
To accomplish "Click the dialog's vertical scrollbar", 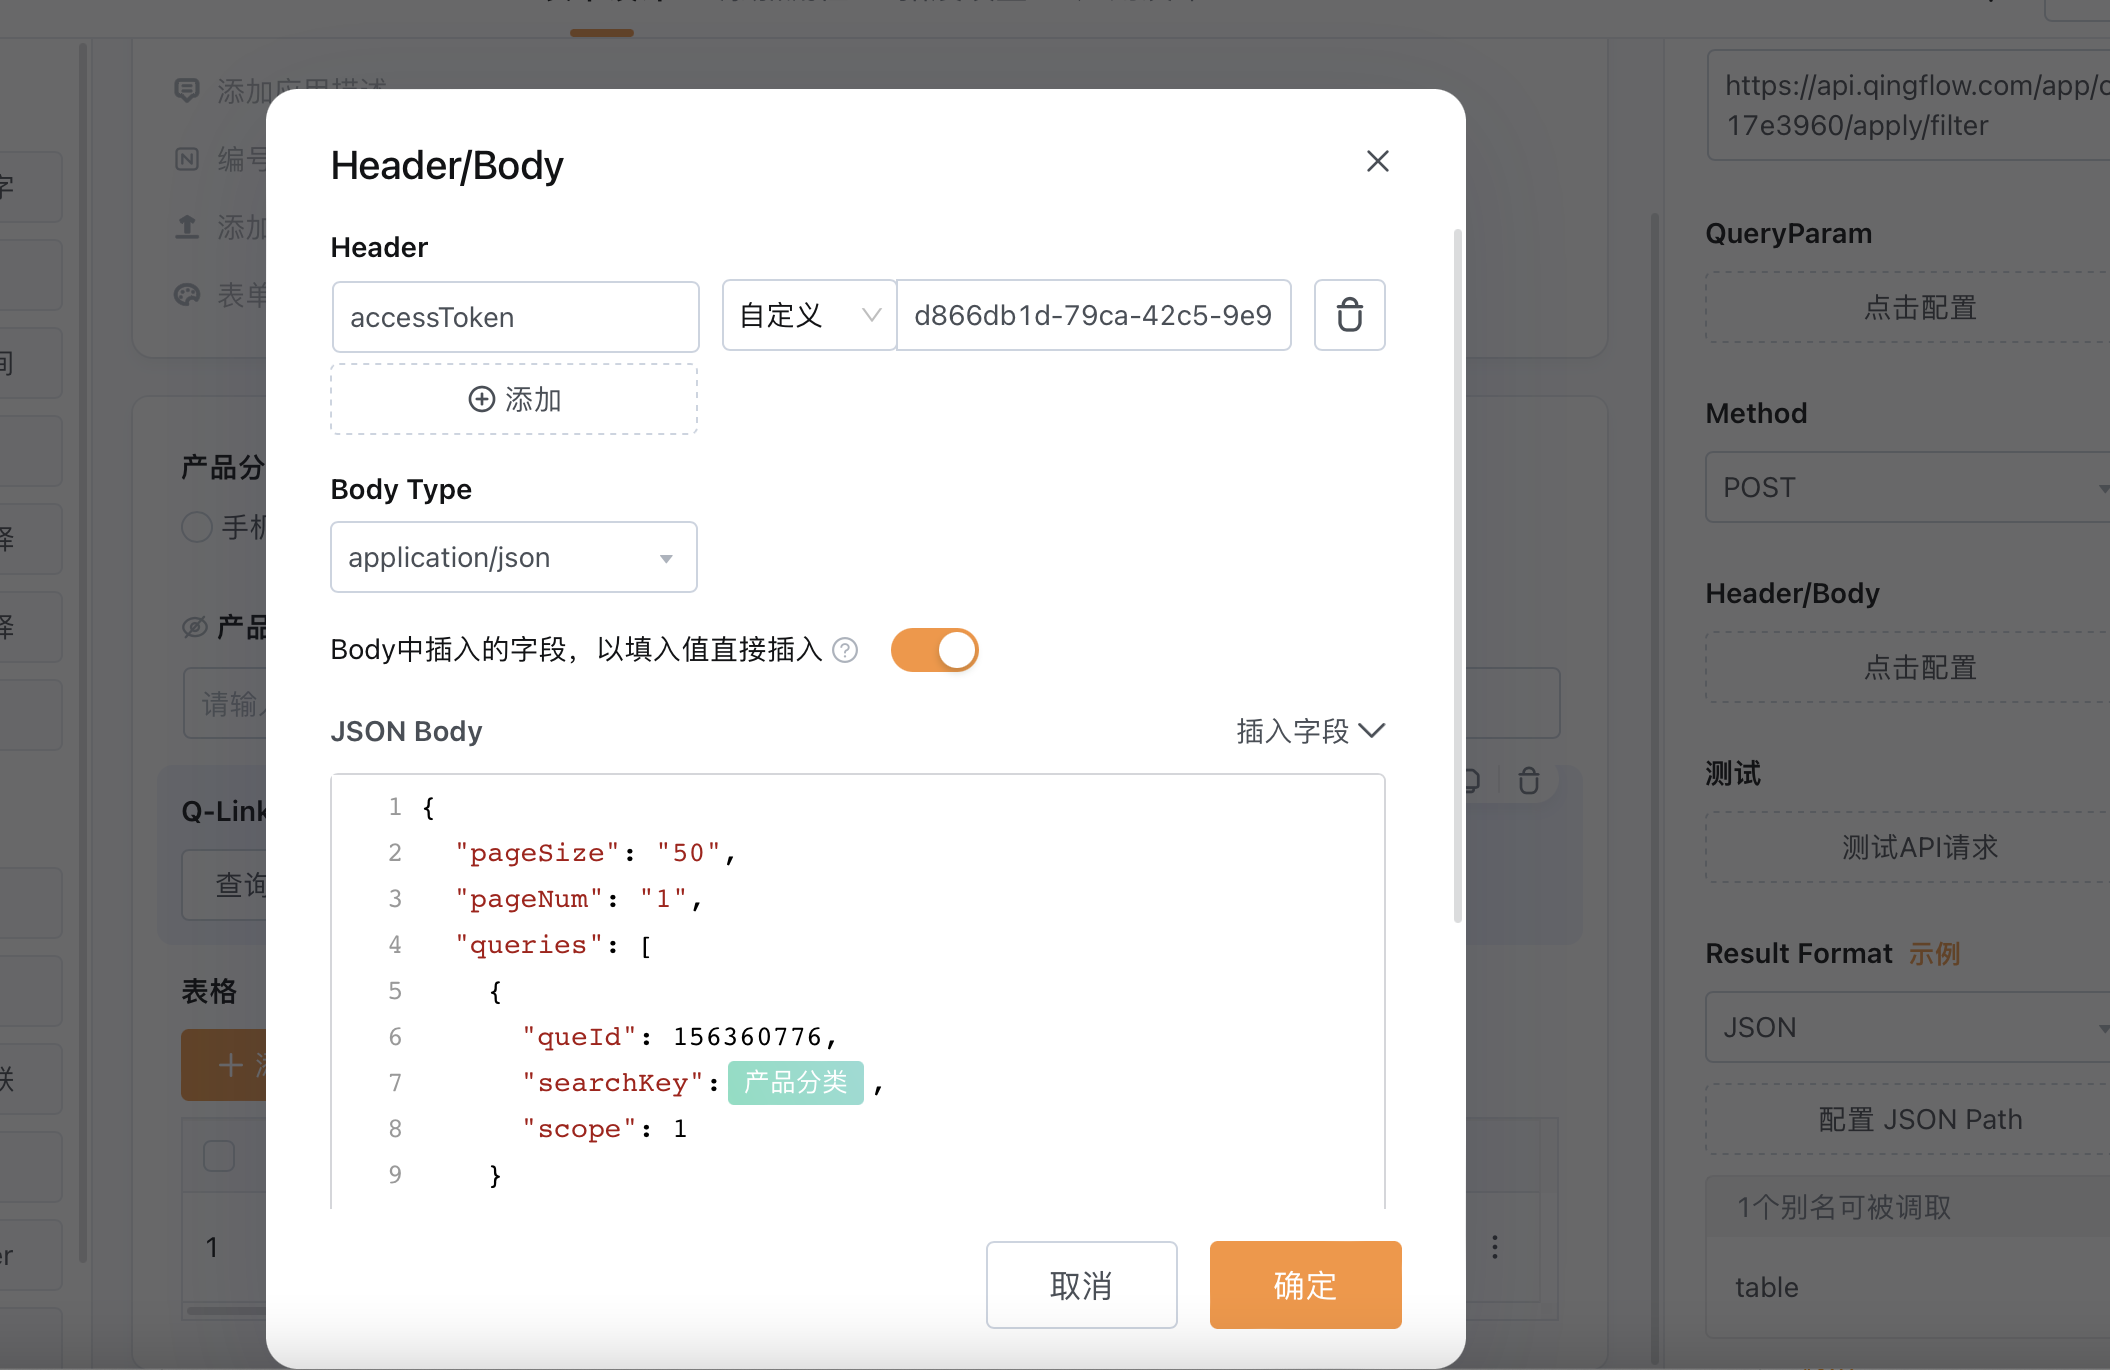I will point(1457,575).
